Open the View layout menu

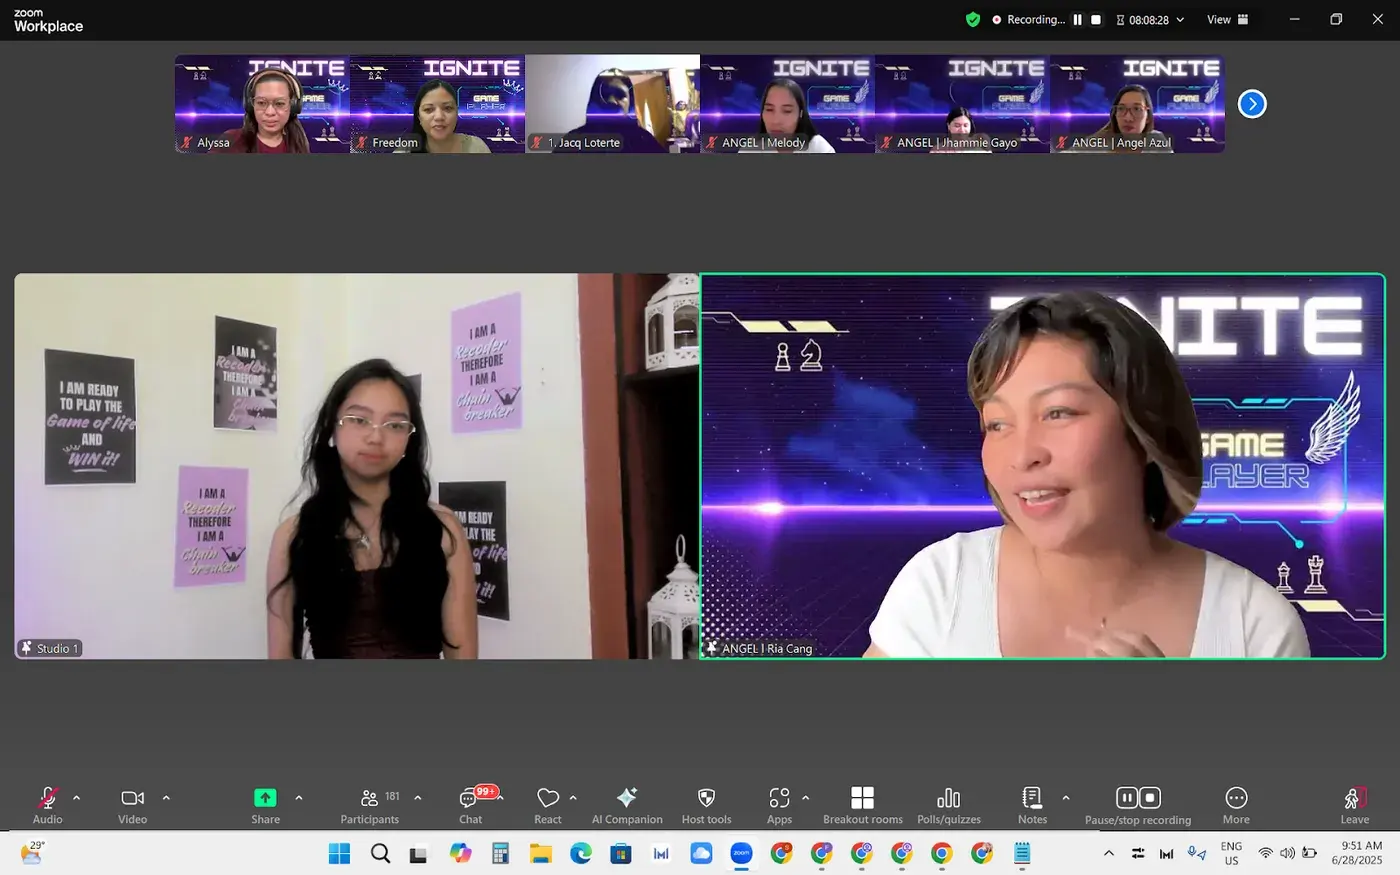click(1228, 20)
